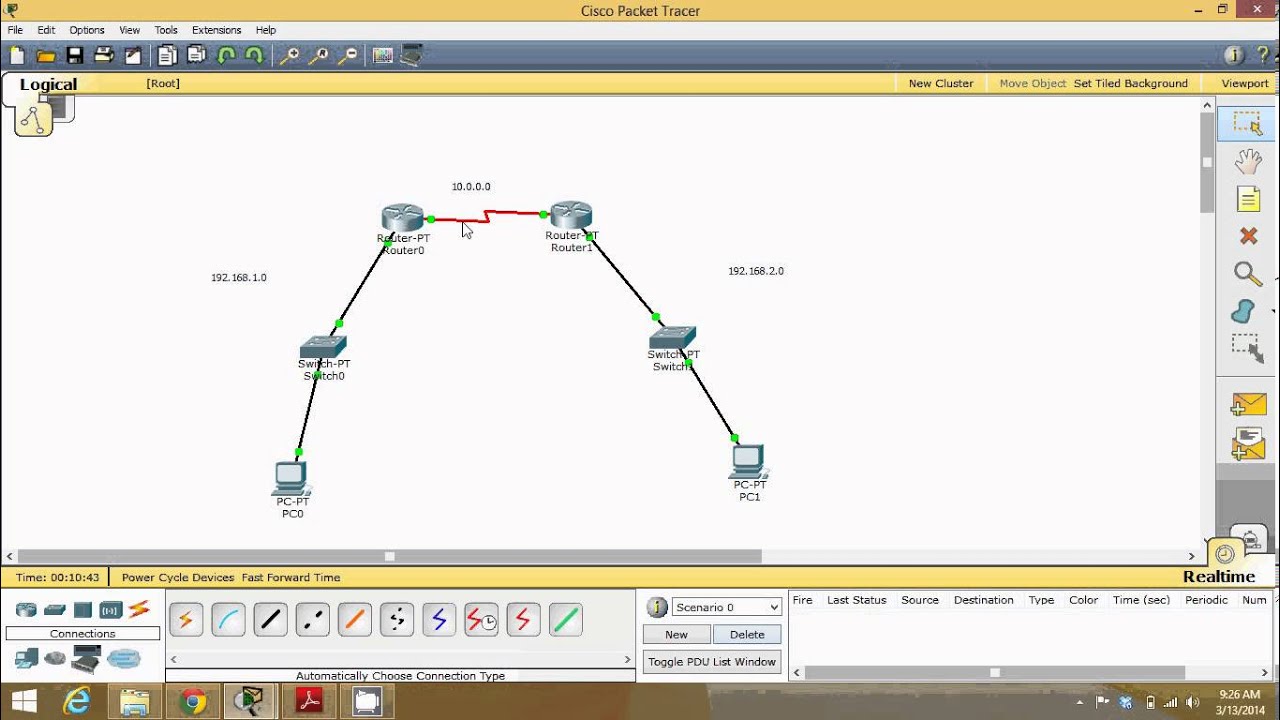Choose the End Devices category
This screenshot has width=1280, height=720.
(x=26, y=658)
